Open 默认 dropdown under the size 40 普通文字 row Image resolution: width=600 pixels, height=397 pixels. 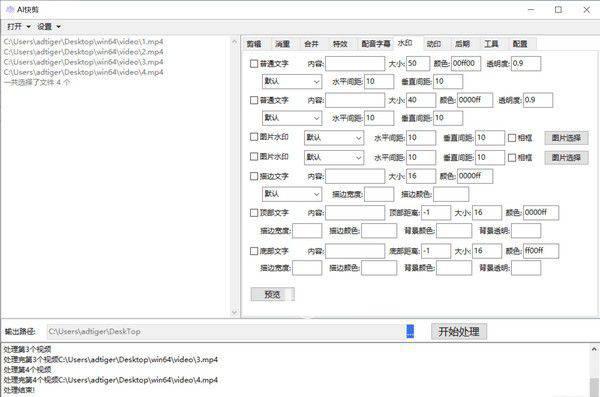292,118
